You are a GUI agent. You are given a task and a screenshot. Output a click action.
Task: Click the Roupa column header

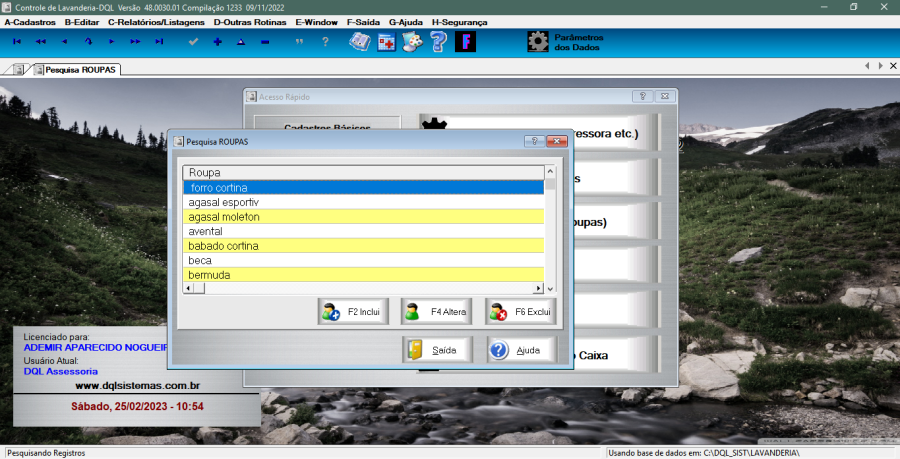click(364, 172)
